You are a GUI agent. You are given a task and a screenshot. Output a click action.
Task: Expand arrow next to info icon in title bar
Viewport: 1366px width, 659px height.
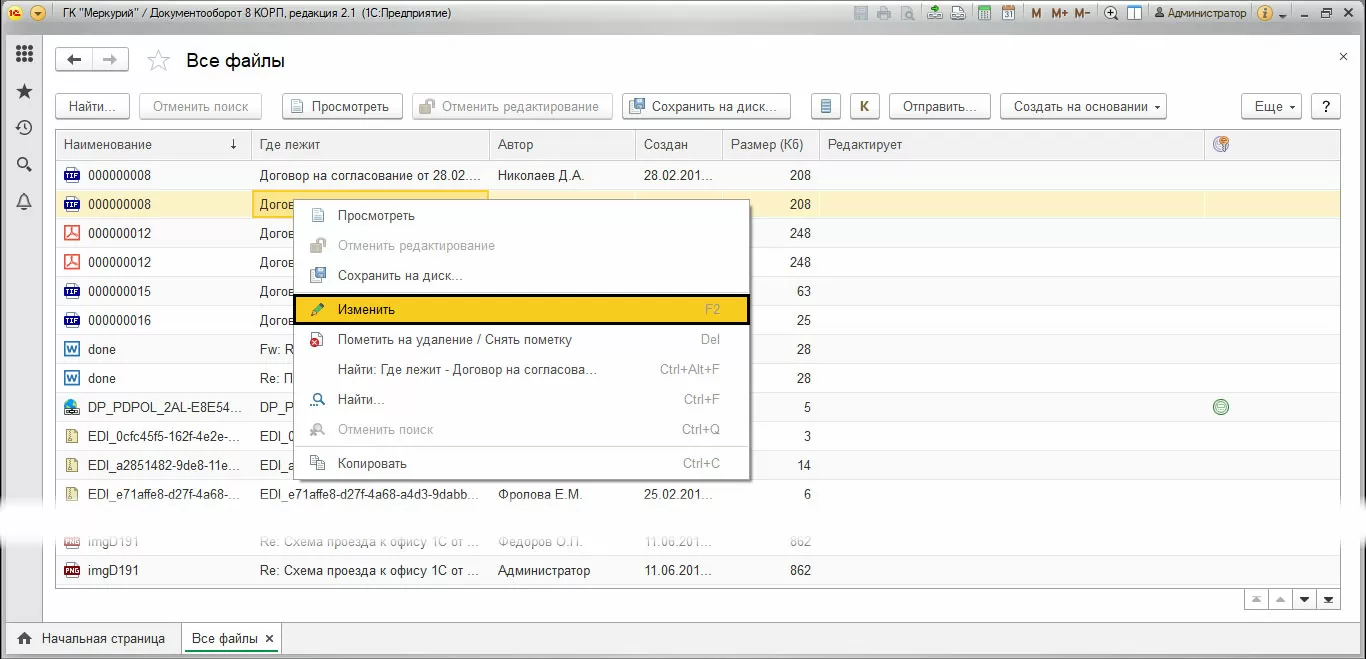point(1282,14)
